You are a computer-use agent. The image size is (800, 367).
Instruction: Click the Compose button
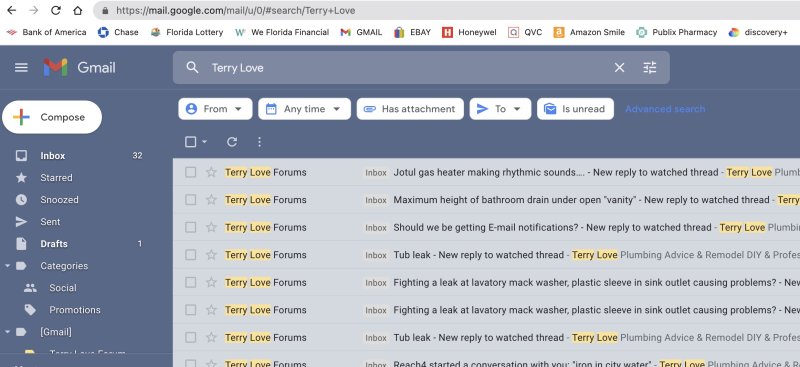click(52, 117)
